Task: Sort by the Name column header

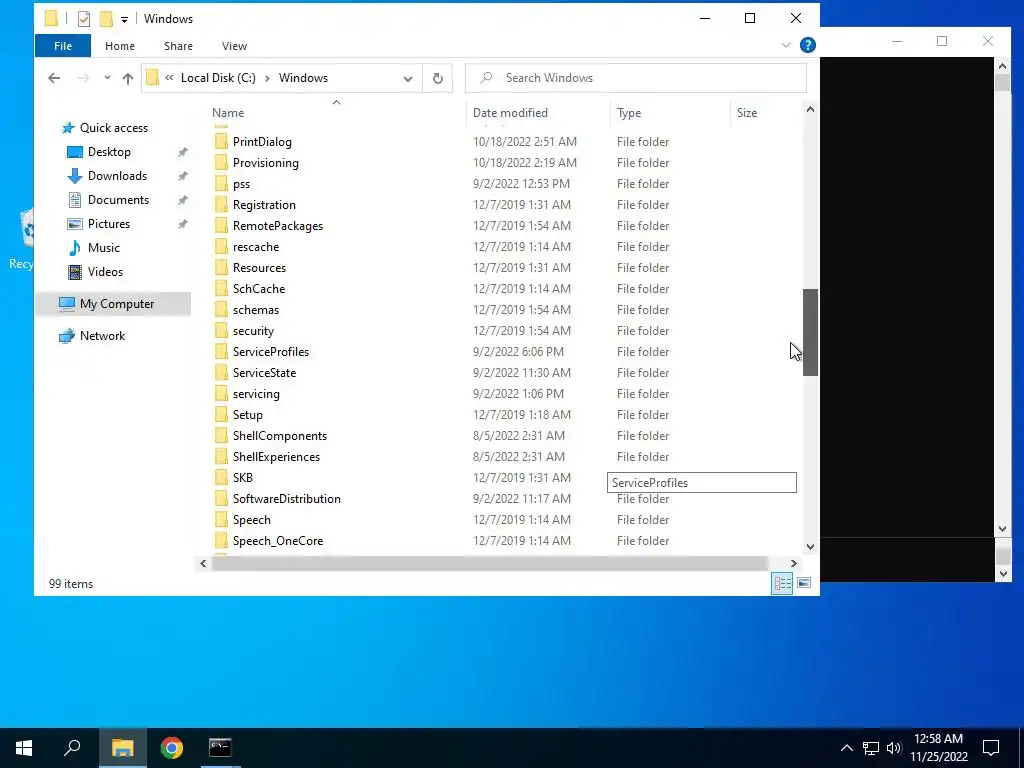Action: point(228,113)
